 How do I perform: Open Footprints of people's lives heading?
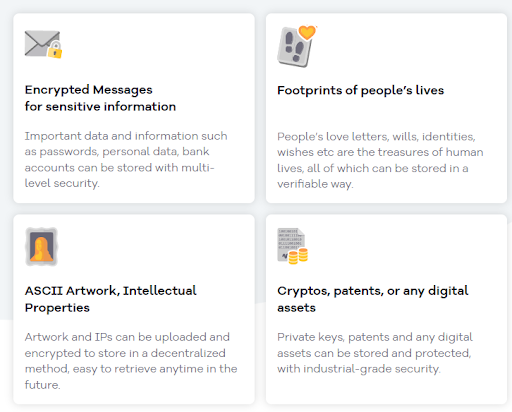[x=360, y=90]
